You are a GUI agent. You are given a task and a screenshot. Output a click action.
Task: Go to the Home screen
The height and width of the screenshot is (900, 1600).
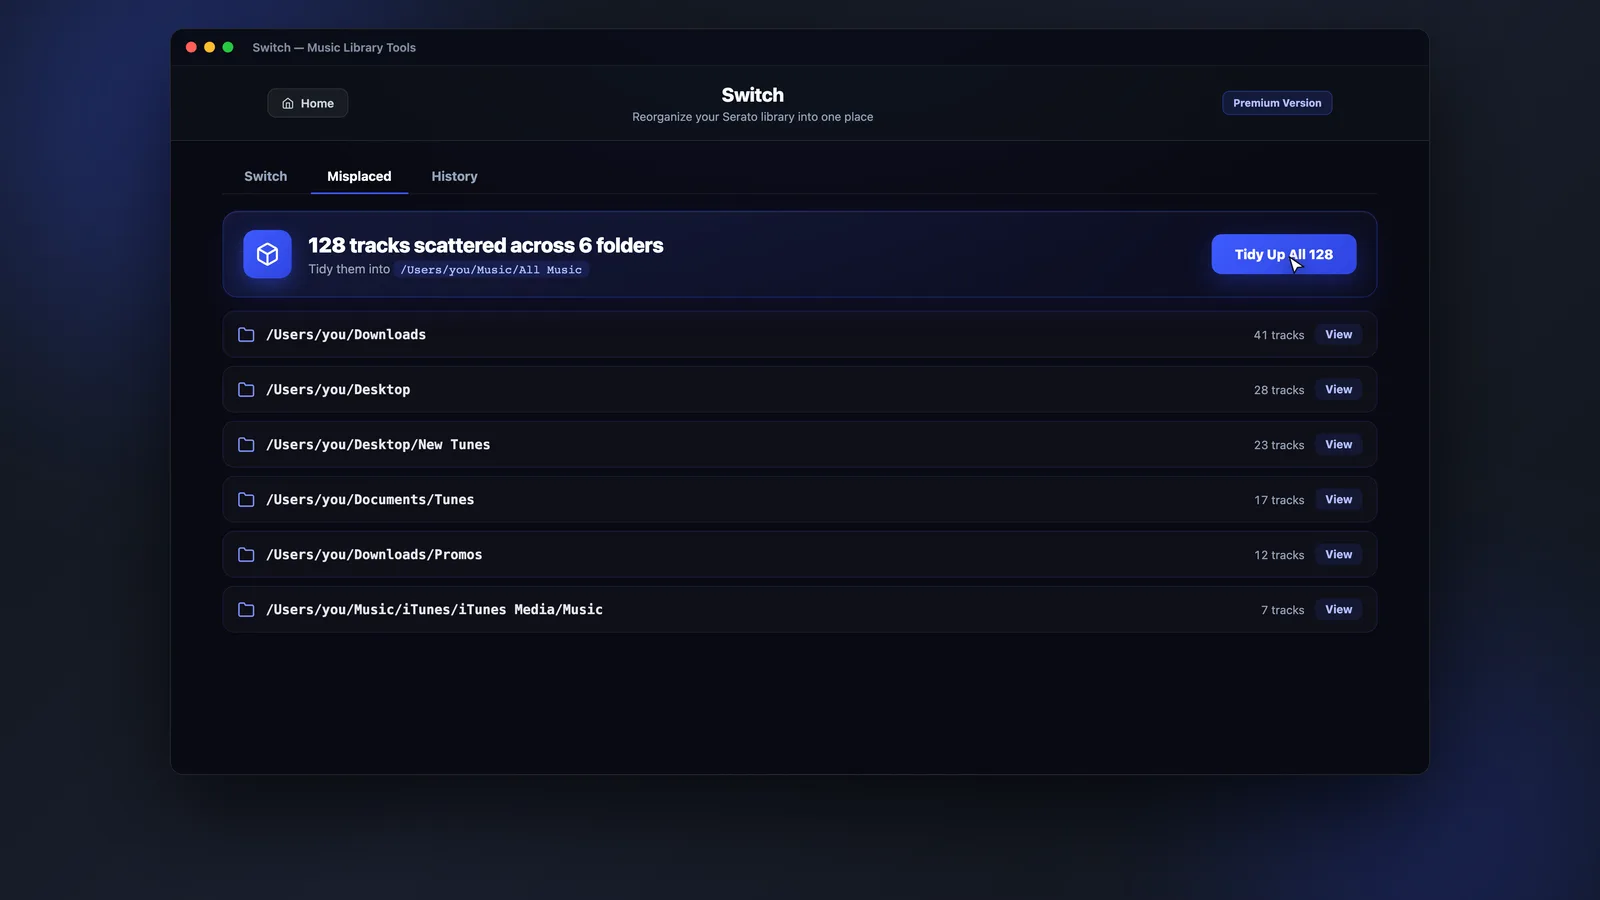pos(308,103)
